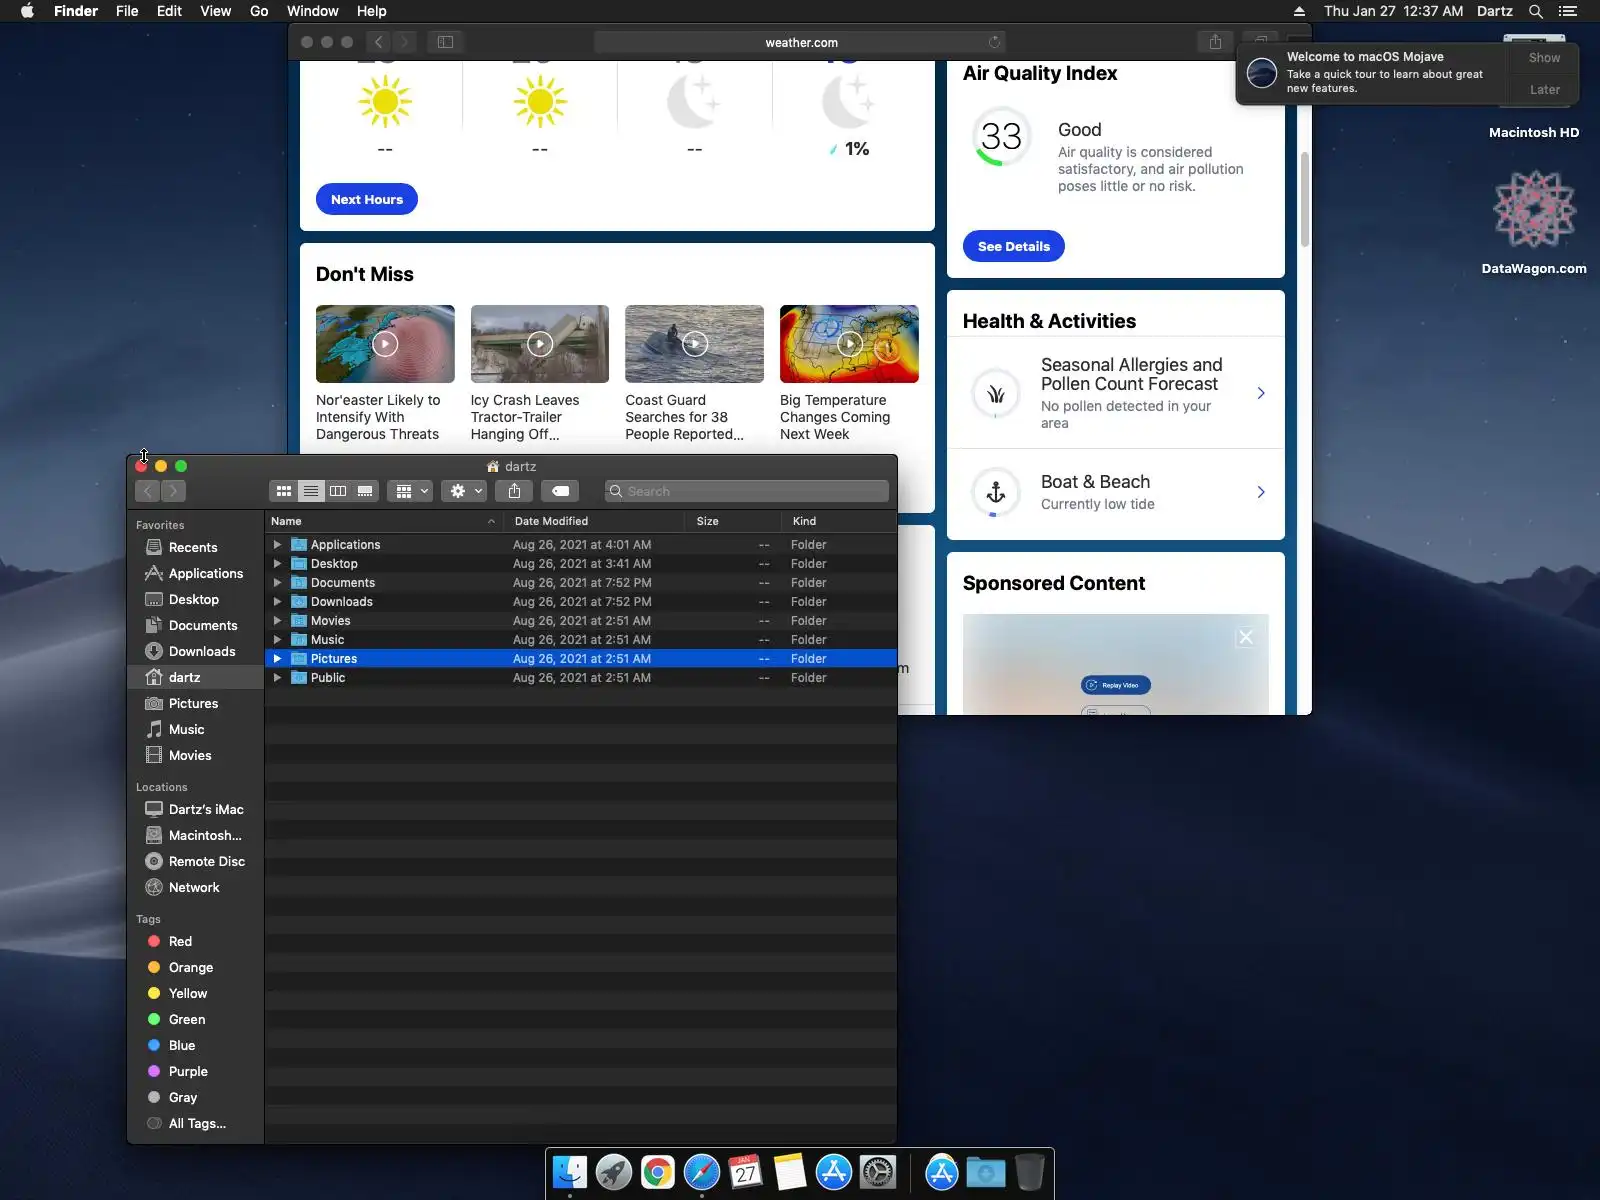The height and width of the screenshot is (1200, 1600).
Task: Click the Finder share button
Action: click(x=514, y=491)
